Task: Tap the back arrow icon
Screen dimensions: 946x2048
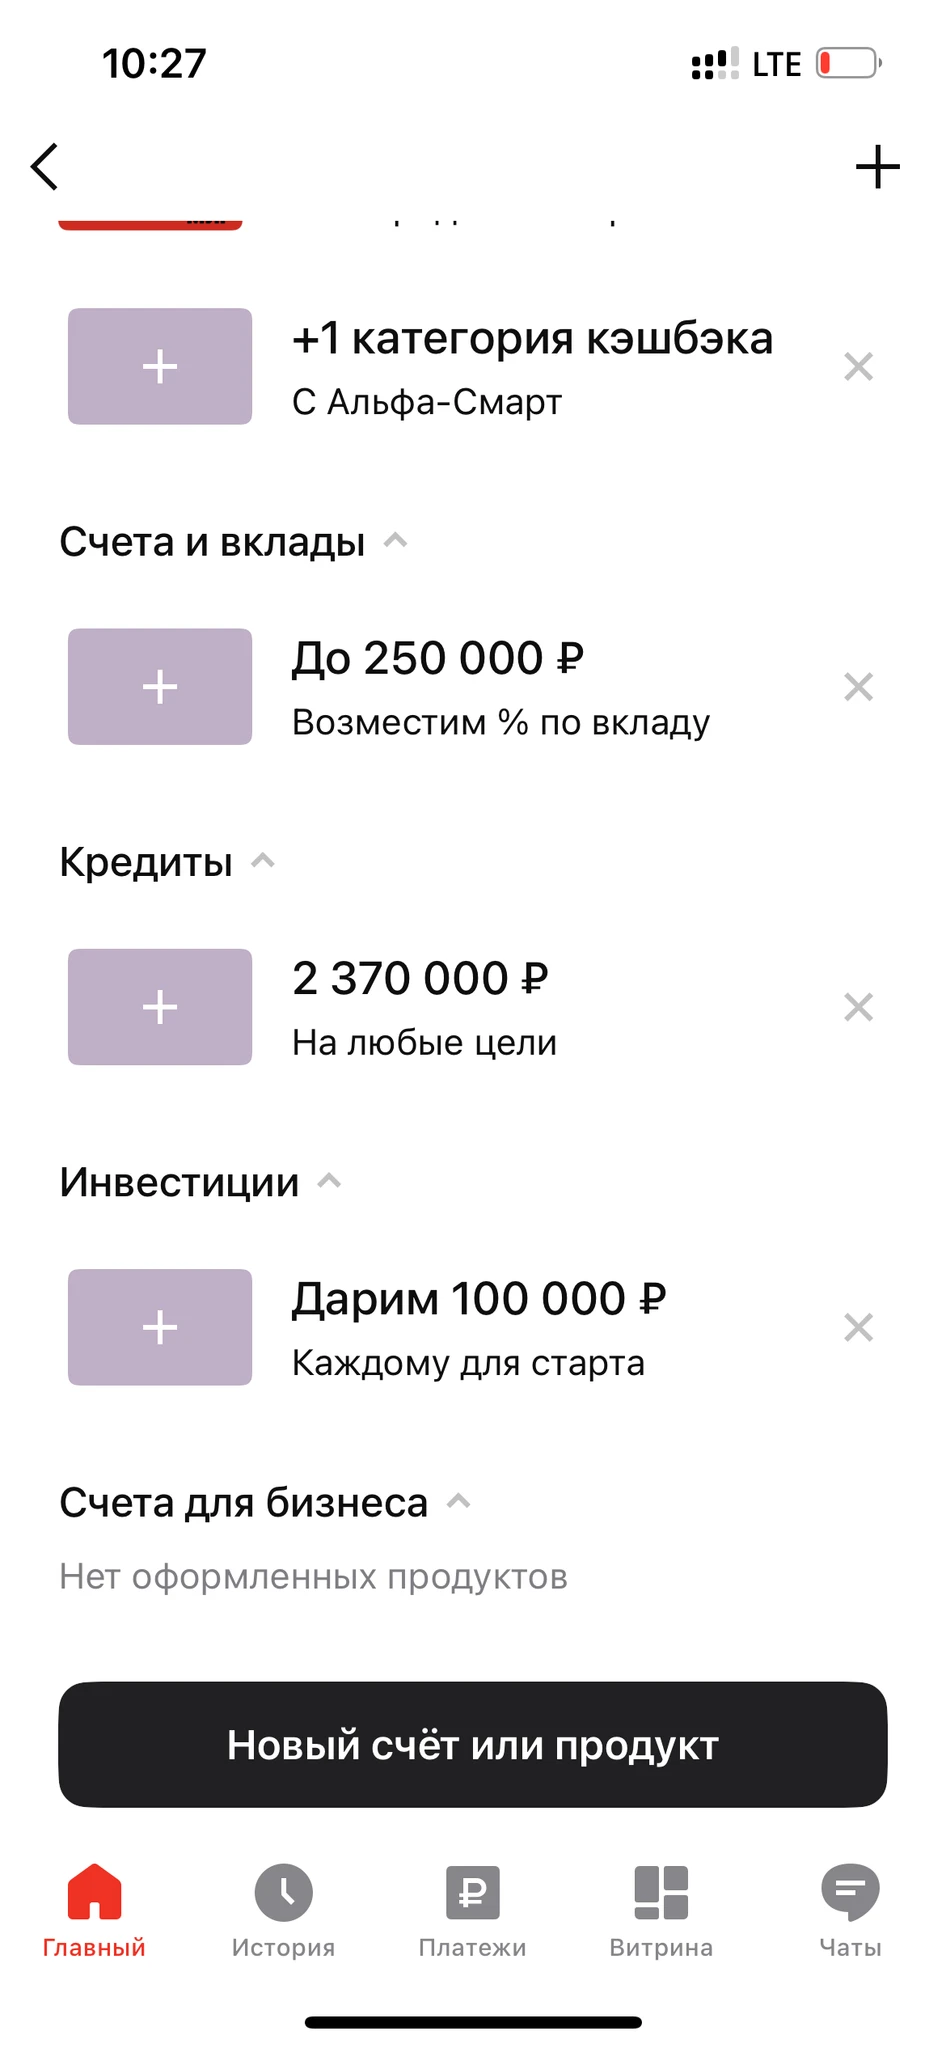Action: (45, 166)
